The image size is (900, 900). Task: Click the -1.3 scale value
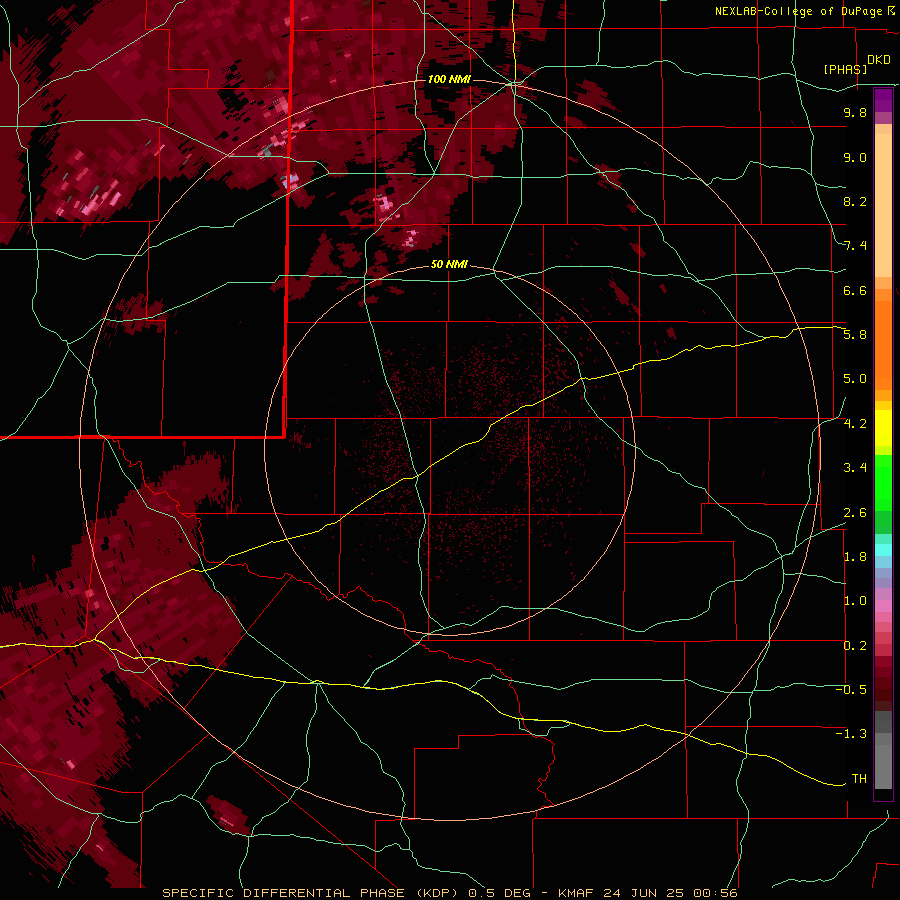coord(851,734)
